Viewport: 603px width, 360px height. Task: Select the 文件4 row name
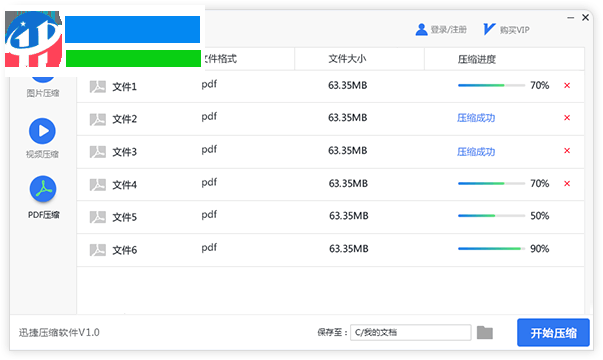[x=124, y=185]
